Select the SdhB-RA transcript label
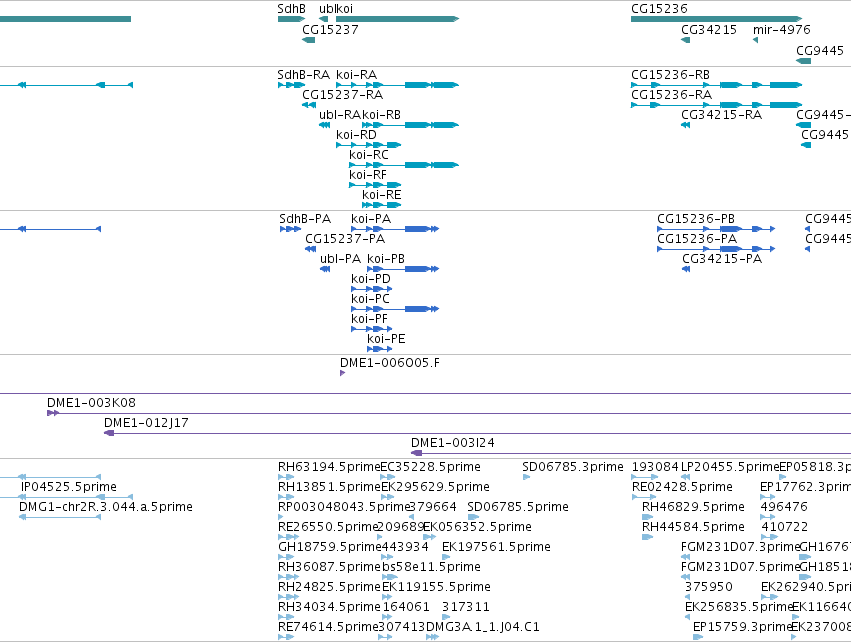Screen dimensions: 851x642 pos(303,75)
